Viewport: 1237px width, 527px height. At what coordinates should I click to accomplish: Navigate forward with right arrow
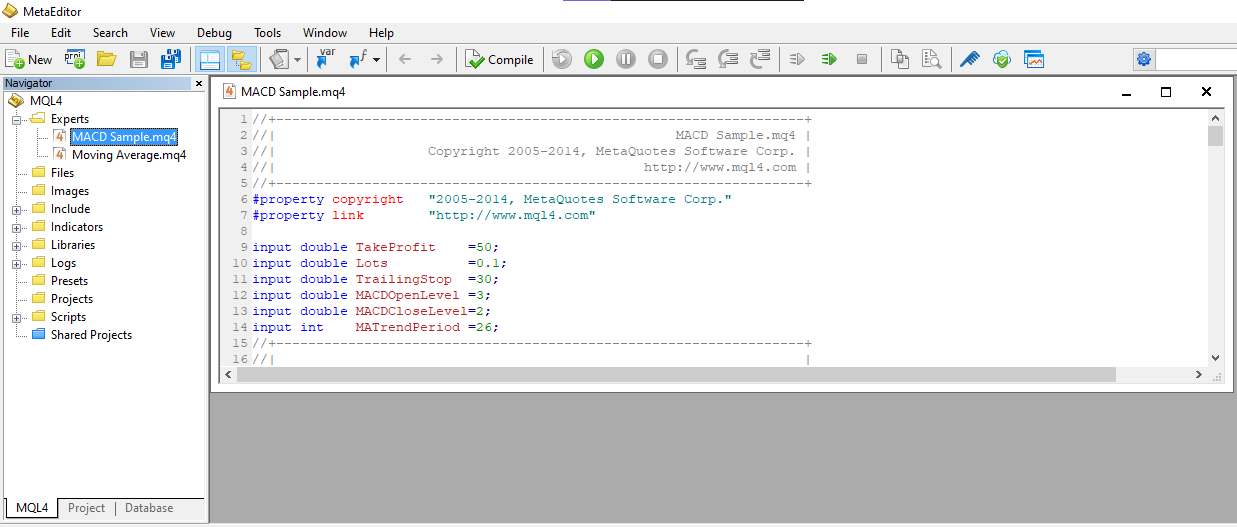[437, 59]
